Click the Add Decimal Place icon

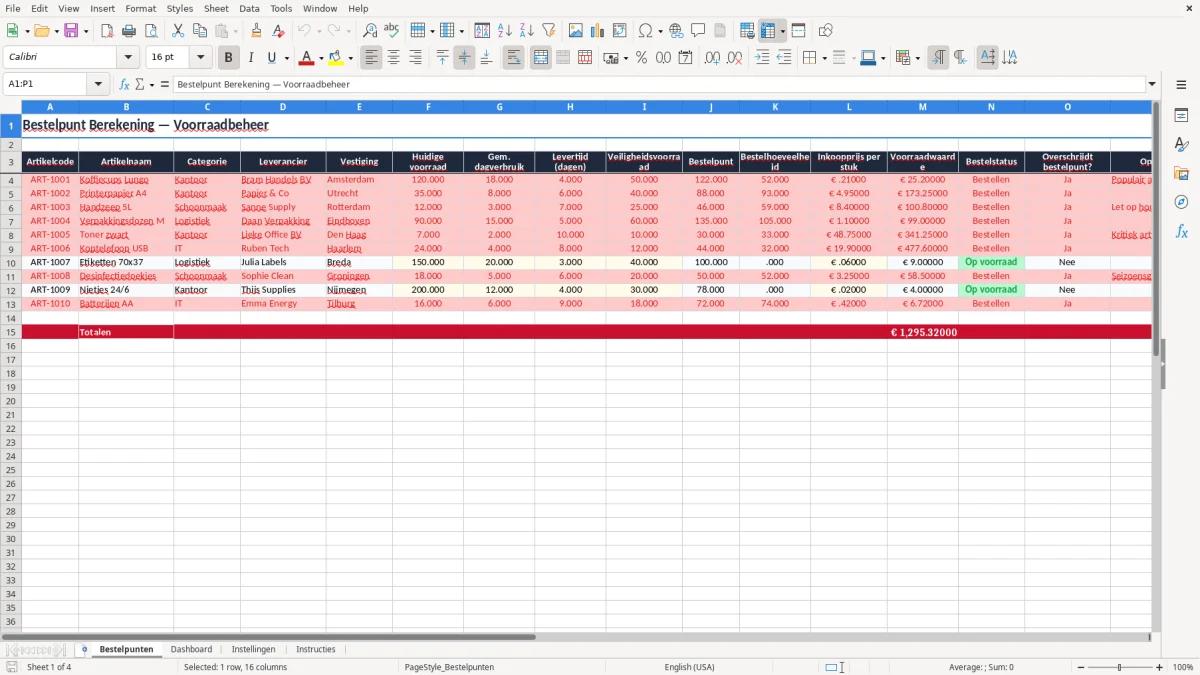712,58
